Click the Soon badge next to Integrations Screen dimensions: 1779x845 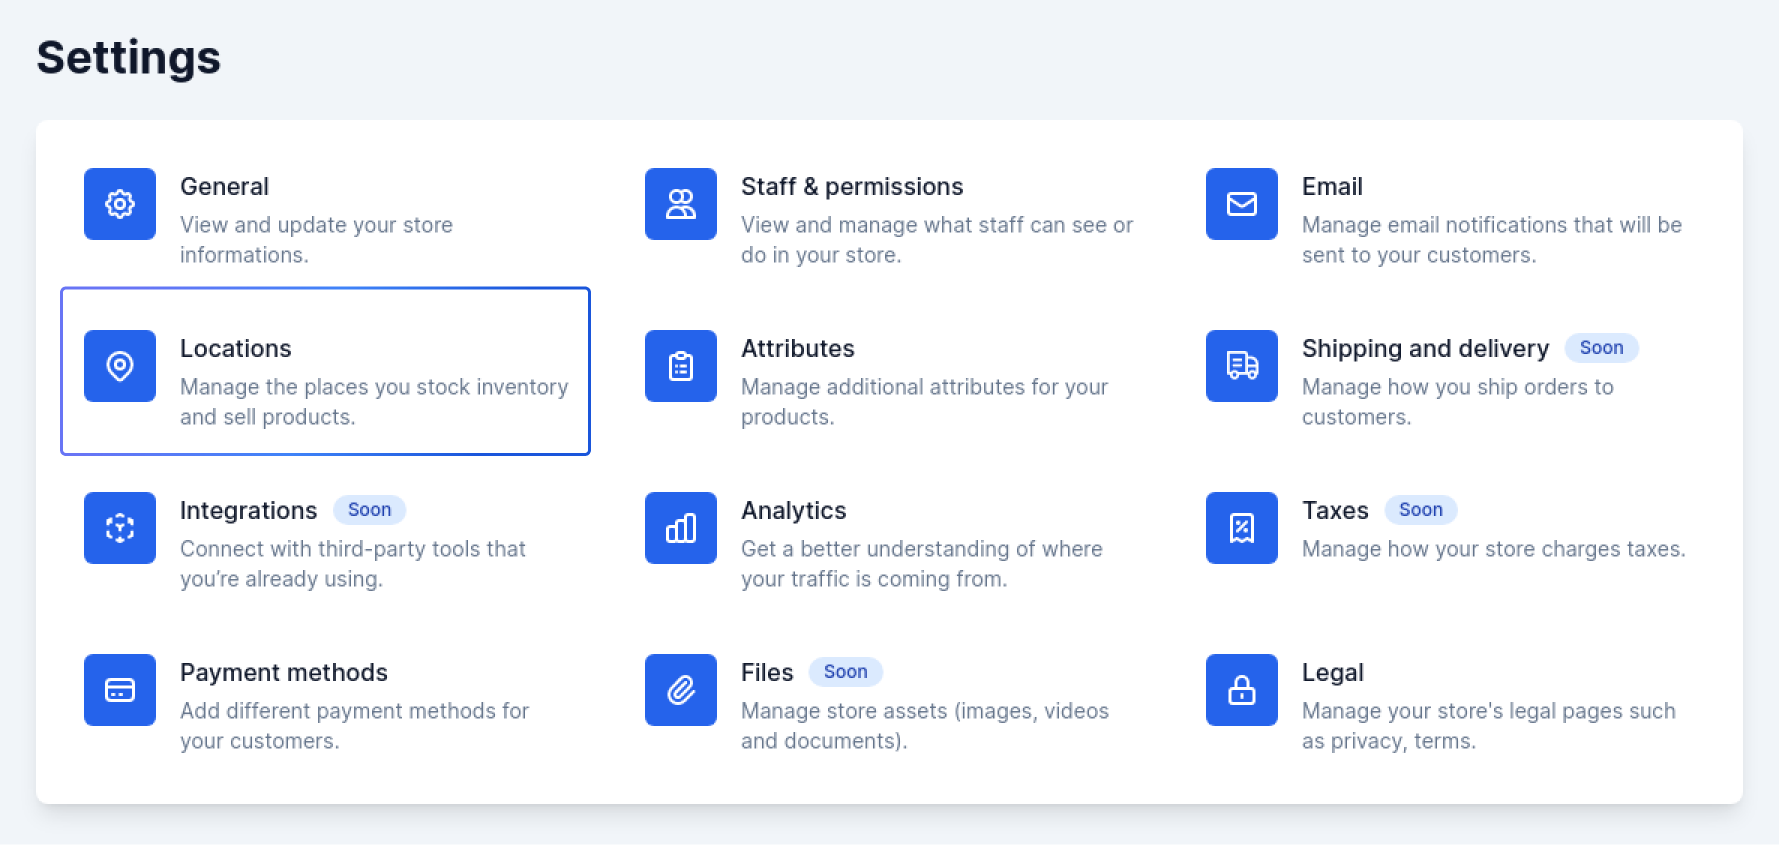369,510
